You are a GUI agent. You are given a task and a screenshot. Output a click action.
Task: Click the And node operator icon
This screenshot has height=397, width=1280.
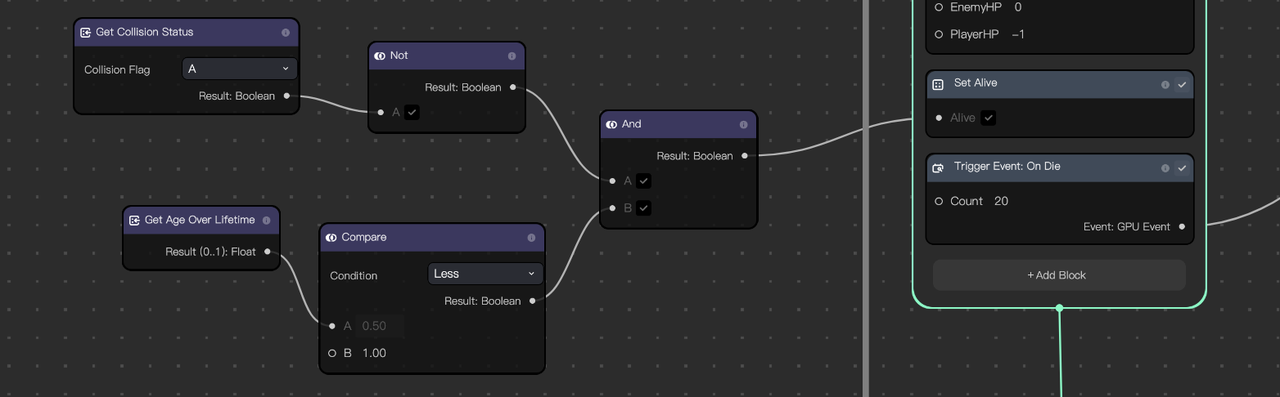(611, 125)
